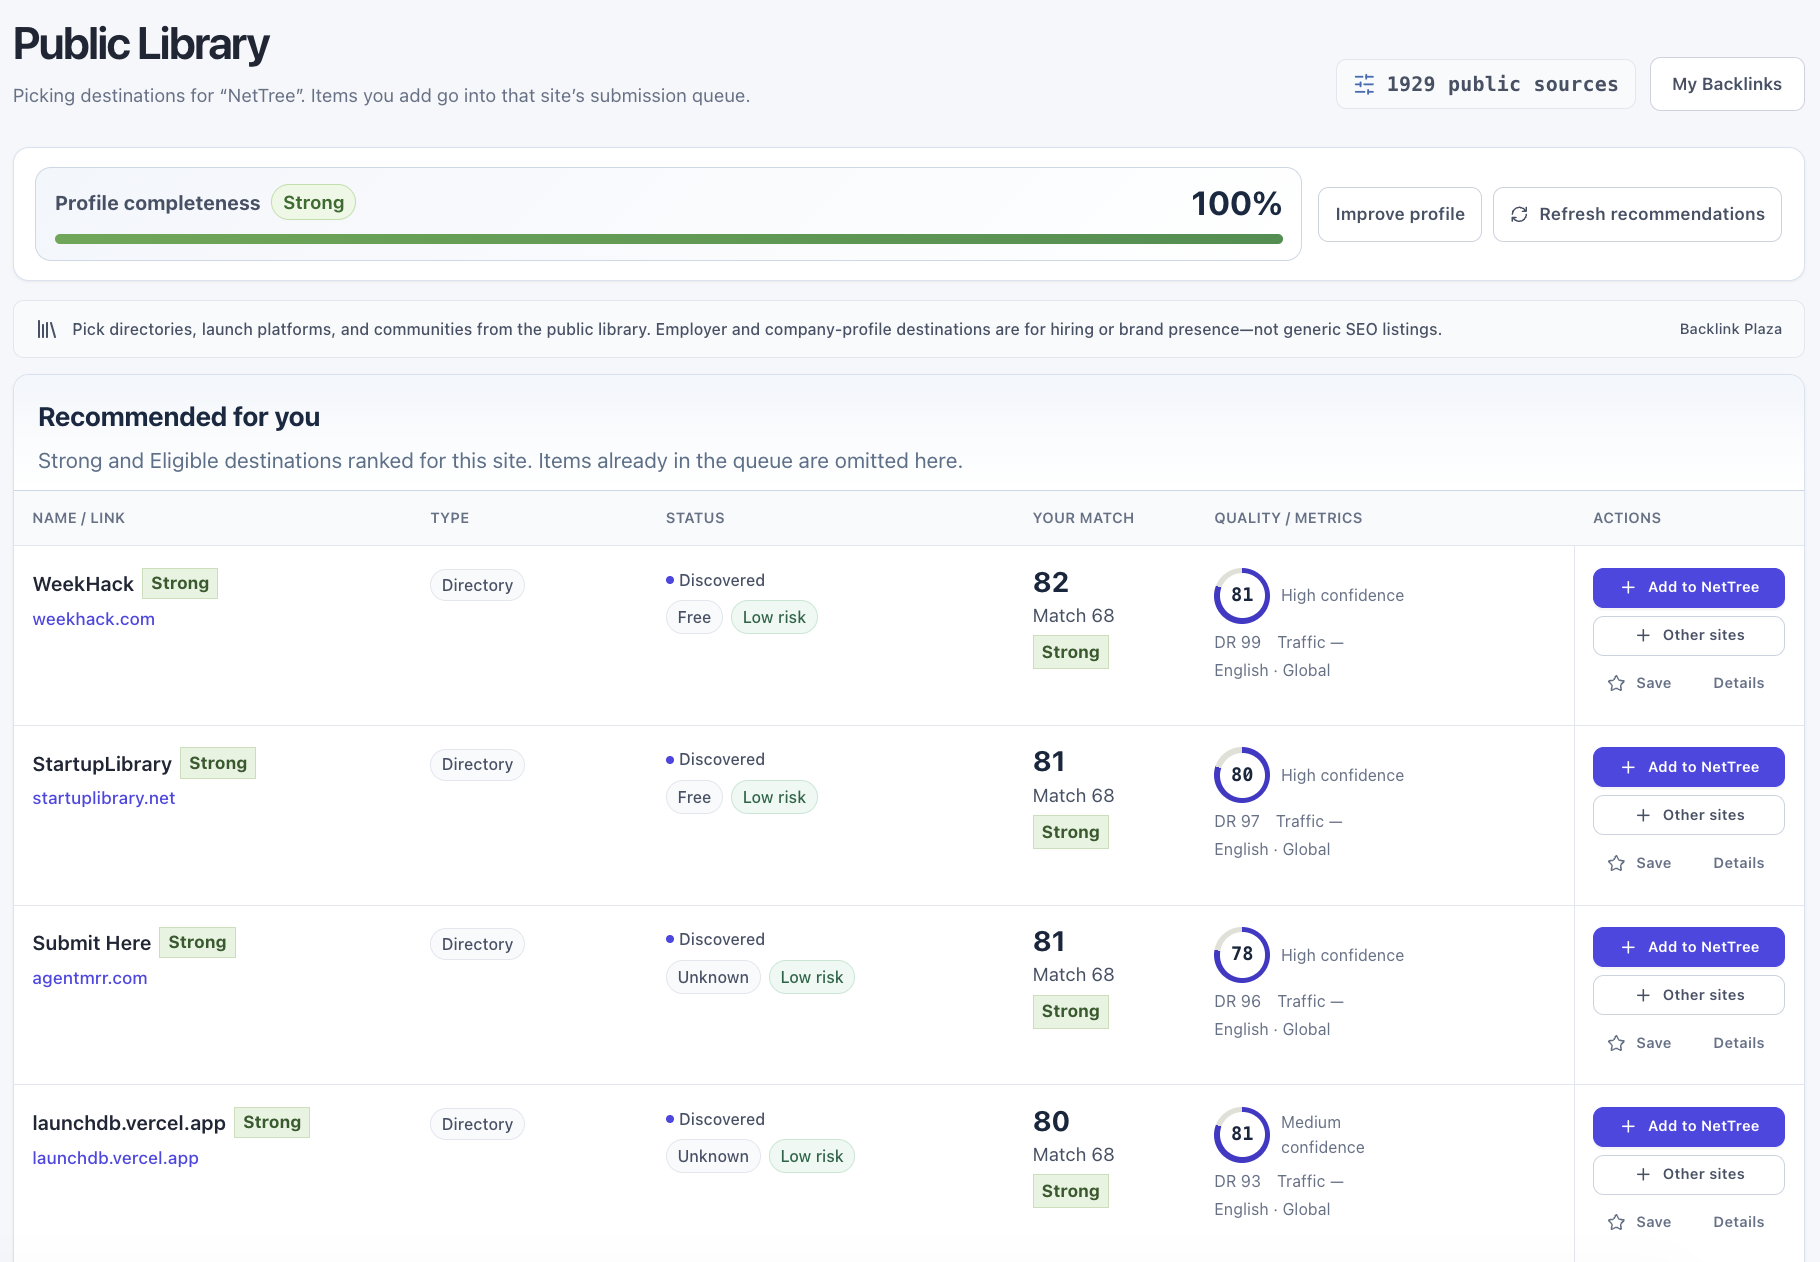1820x1262 pixels.
Task: Click the plus icon on launchdb's Add to NetTree
Action: (x=1628, y=1126)
